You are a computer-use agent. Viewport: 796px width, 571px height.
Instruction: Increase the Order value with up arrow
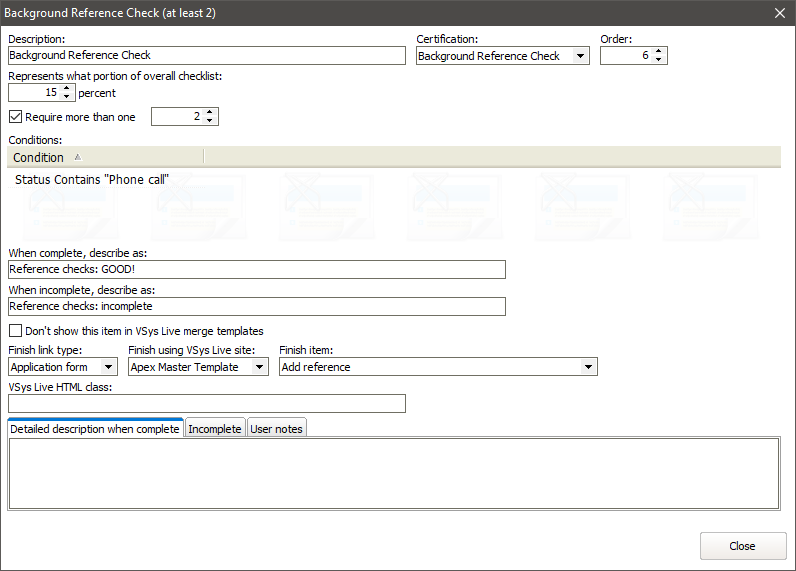(658, 52)
